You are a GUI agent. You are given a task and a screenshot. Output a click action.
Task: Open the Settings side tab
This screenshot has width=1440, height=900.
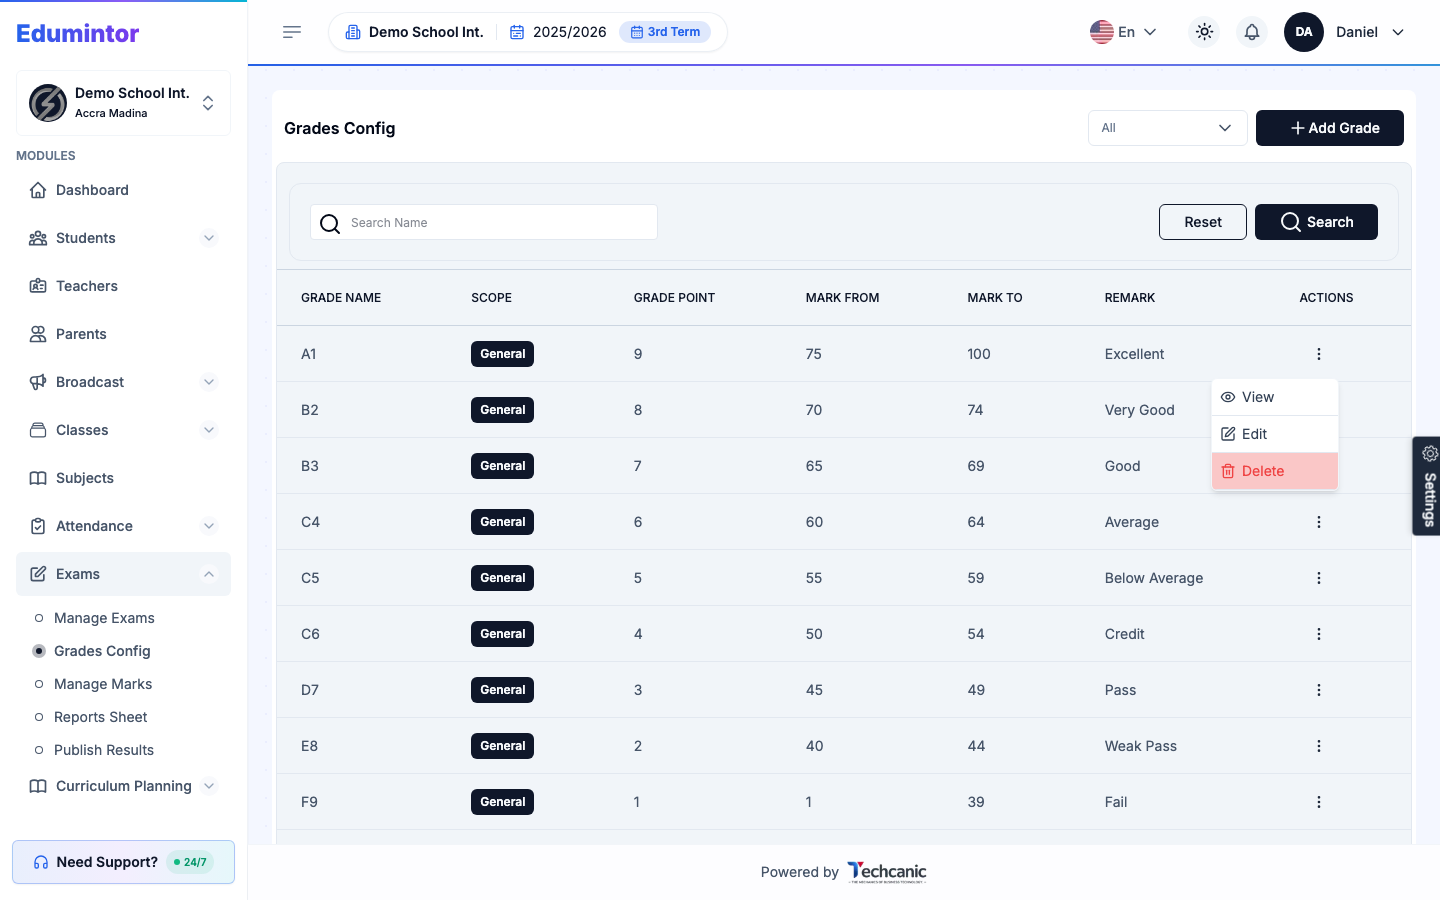tap(1427, 486)
